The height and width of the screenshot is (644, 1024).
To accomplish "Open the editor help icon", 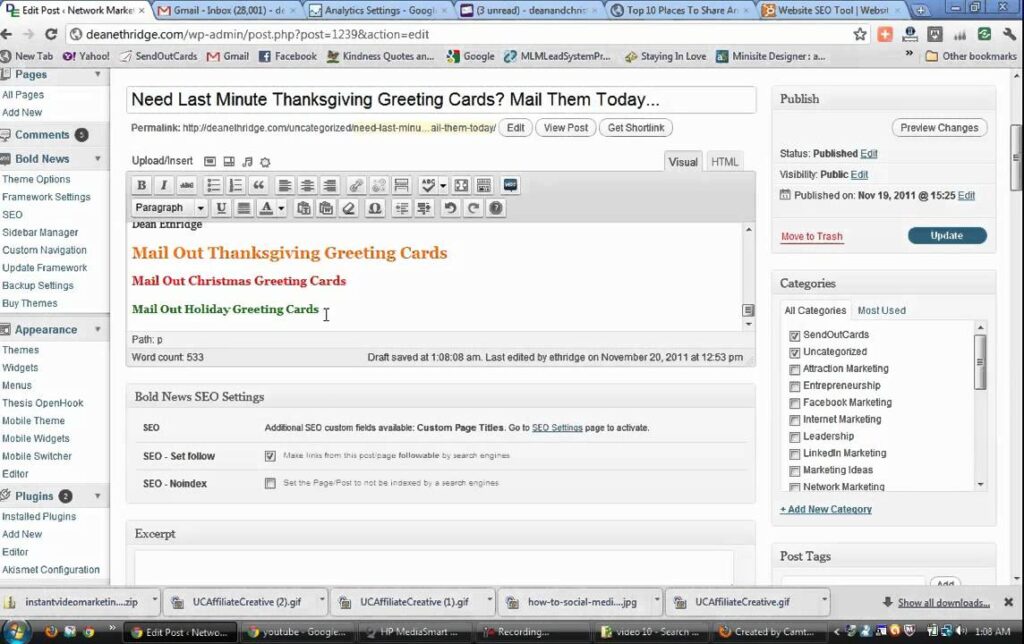I will pyautogui.click(x=496, y=208).
